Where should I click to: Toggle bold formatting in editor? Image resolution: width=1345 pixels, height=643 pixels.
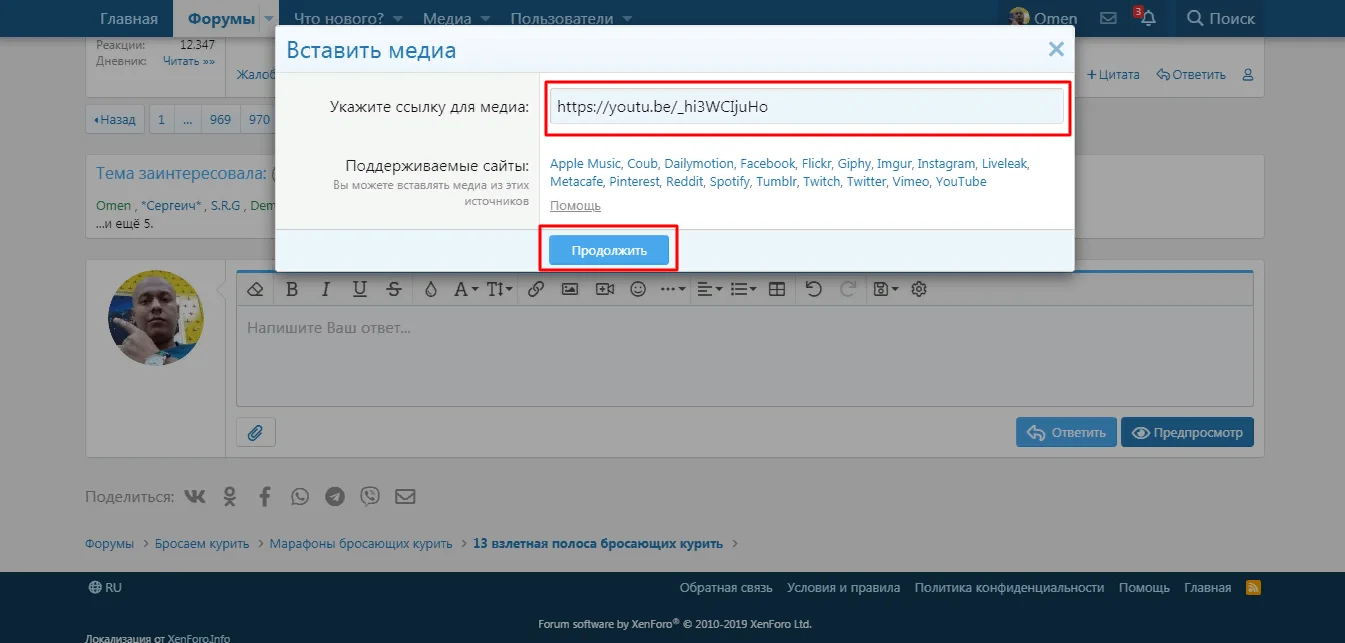pyautogui.click(x=292, y=289)
